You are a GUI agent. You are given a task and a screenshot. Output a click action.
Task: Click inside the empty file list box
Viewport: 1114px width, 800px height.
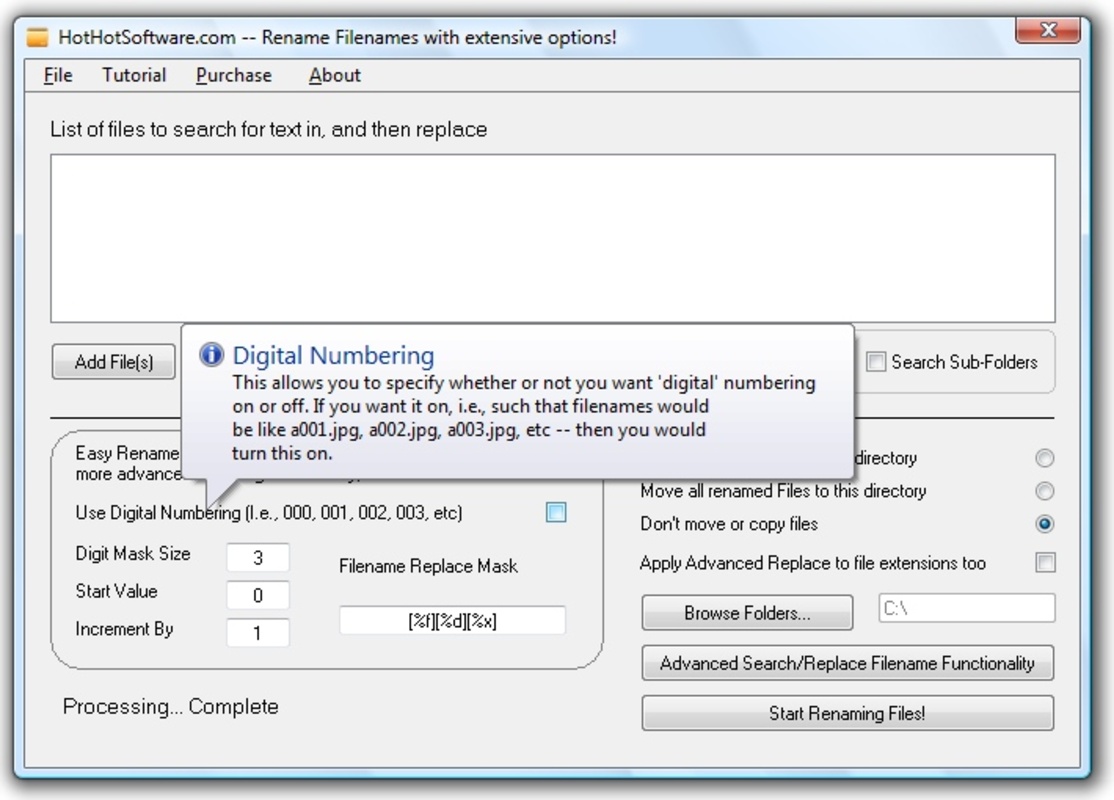click(x=553, y=238)
